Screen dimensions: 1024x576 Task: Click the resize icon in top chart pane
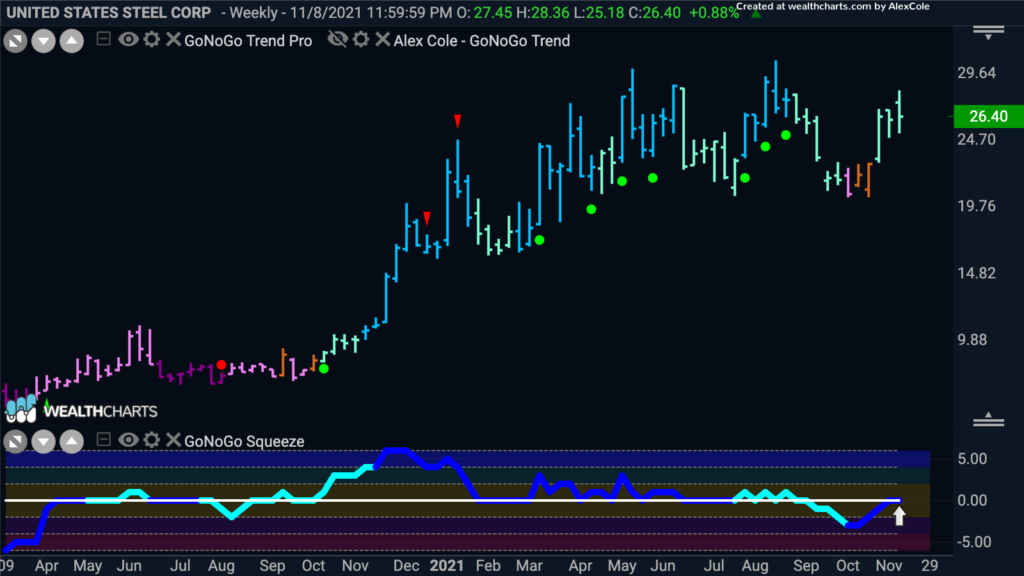(15, 41)
